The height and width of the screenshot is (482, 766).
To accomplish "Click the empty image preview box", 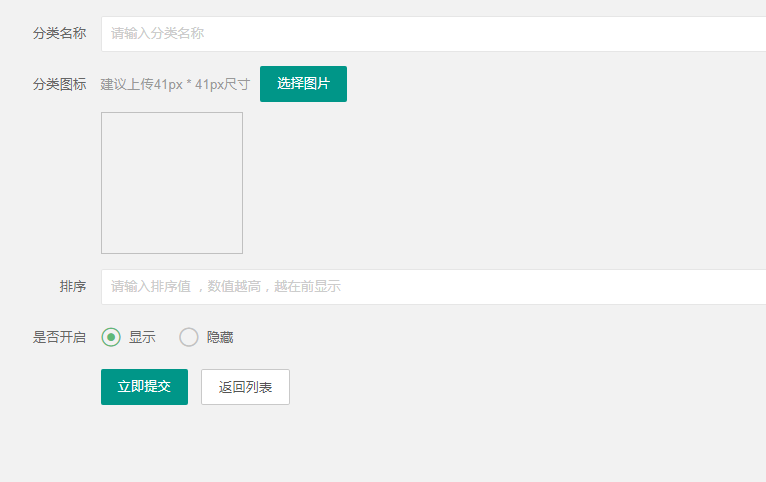I will [172, 183].
